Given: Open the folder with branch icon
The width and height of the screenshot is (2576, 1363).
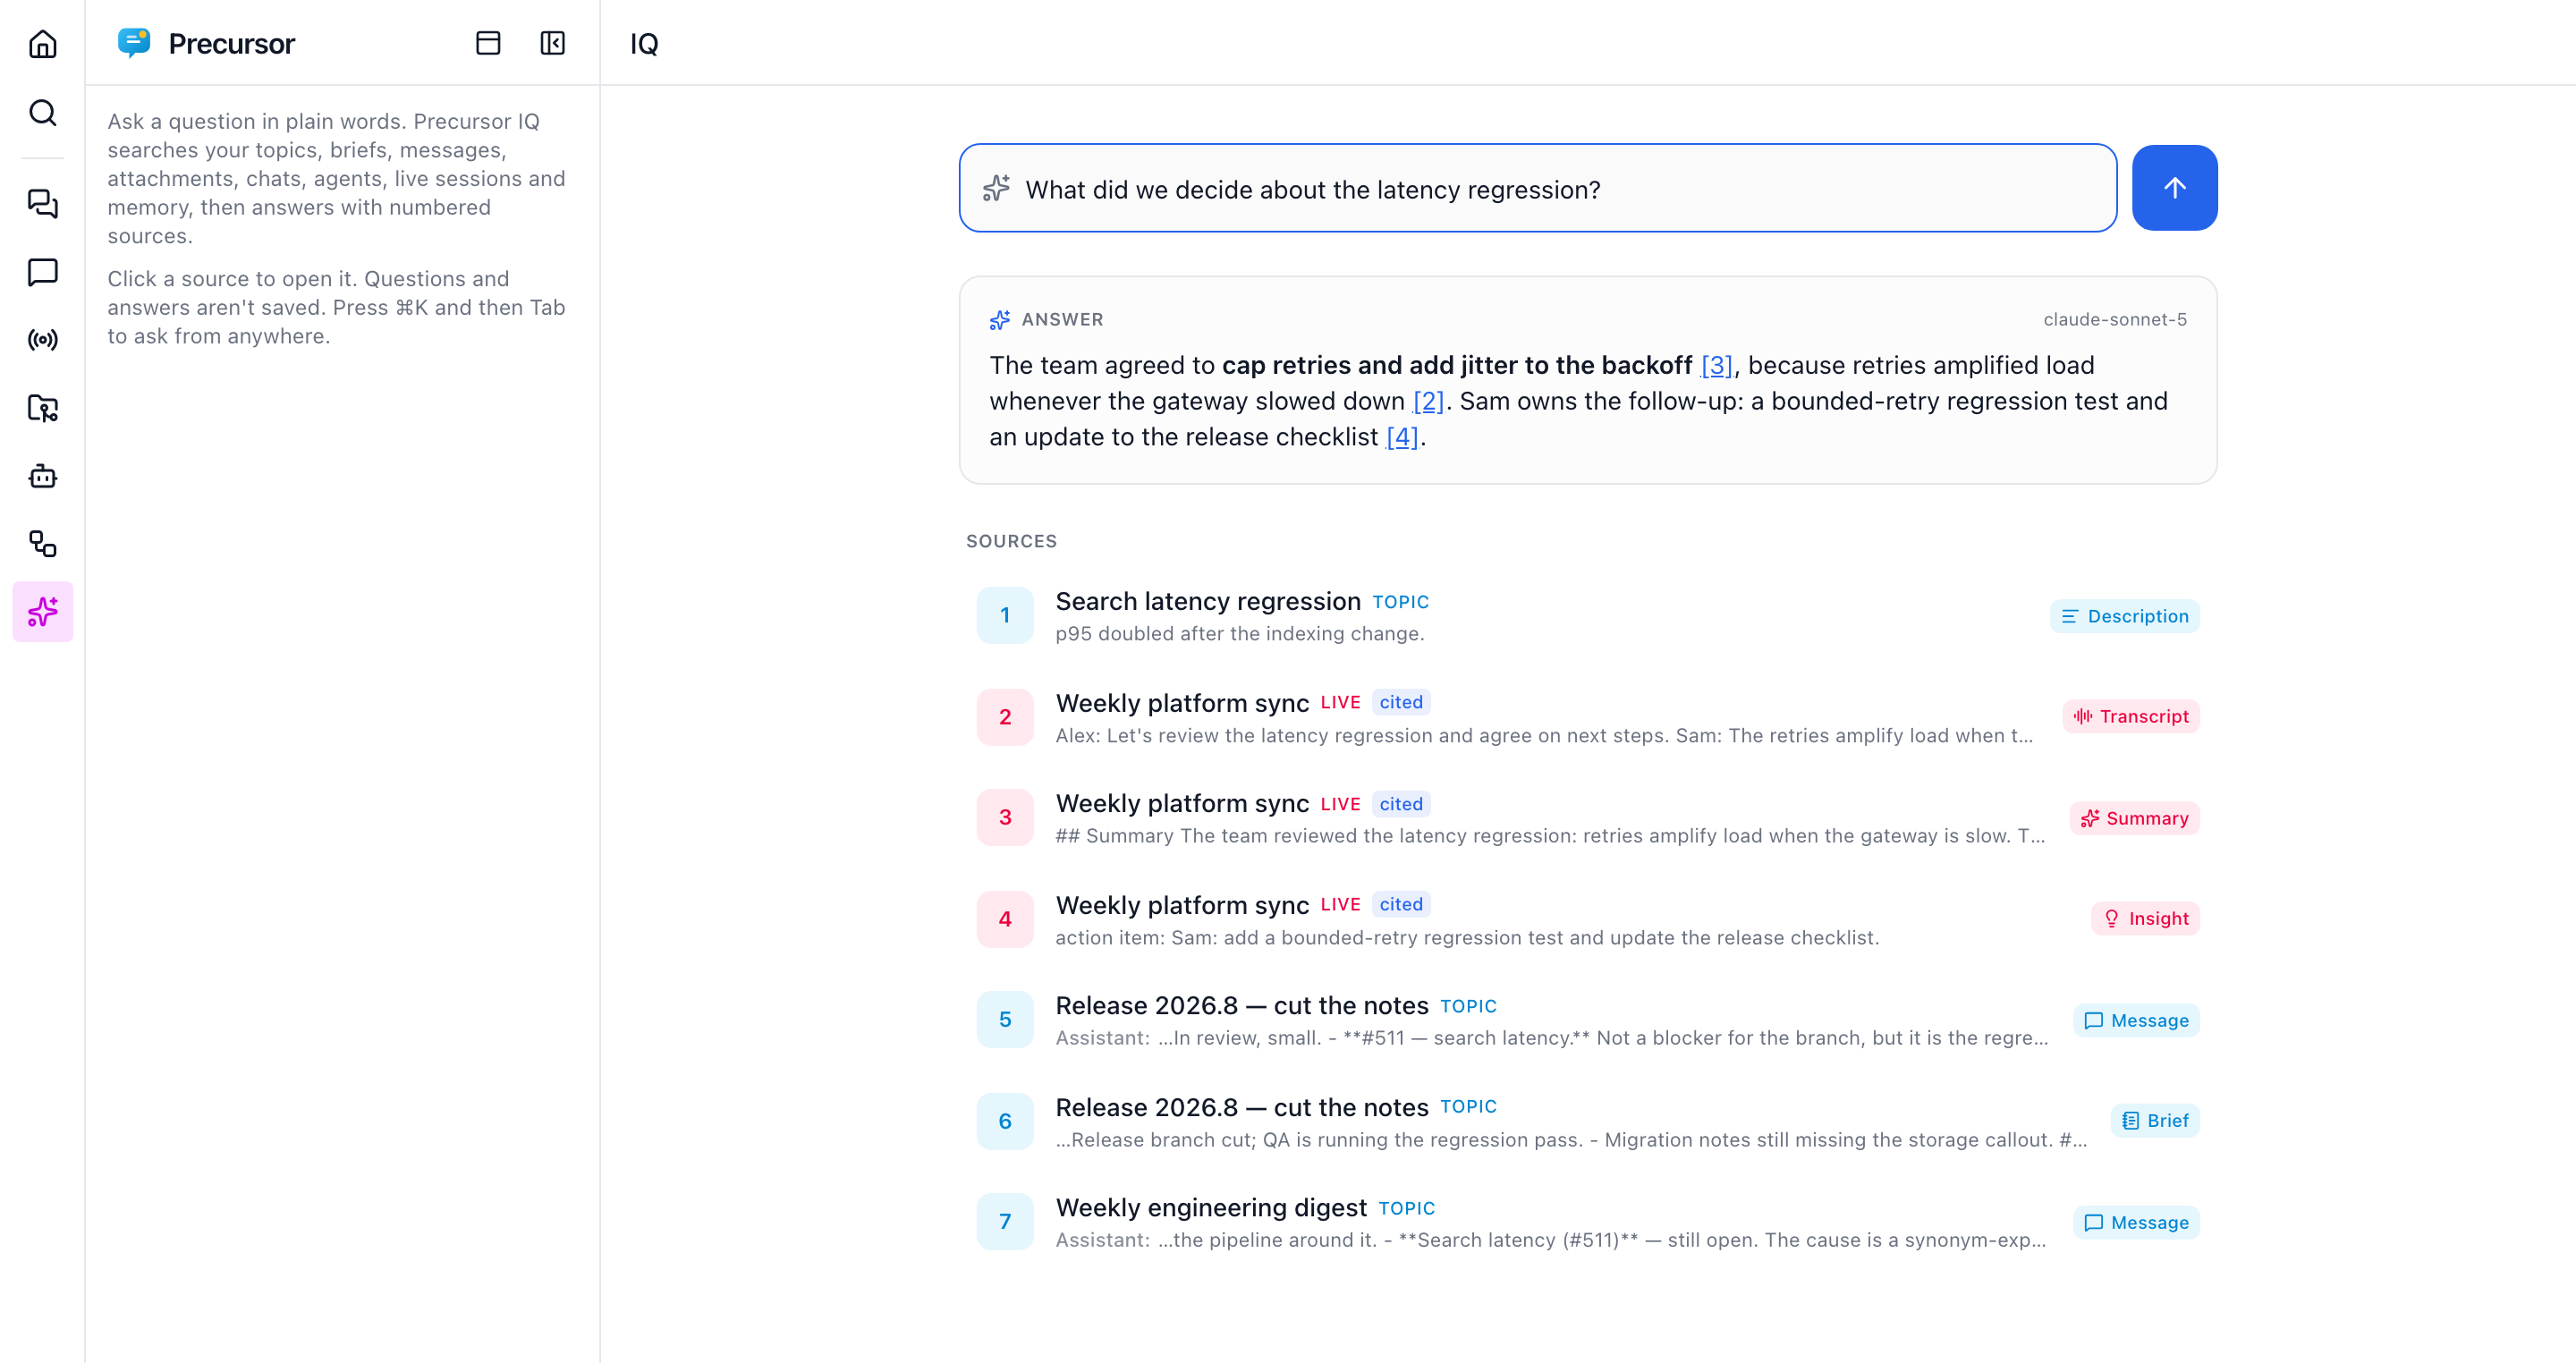Looking at the screenshot, I should [42, 408].
